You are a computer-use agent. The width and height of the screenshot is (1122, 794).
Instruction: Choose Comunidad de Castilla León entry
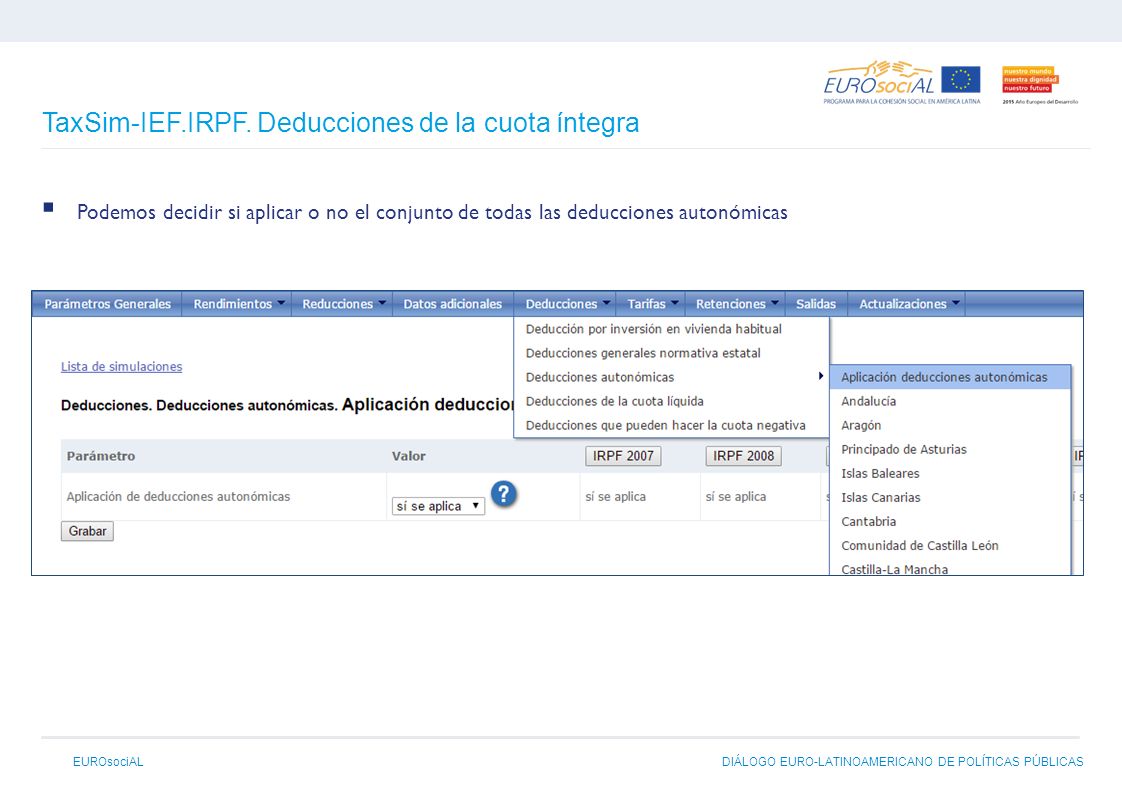click(950, 546)
